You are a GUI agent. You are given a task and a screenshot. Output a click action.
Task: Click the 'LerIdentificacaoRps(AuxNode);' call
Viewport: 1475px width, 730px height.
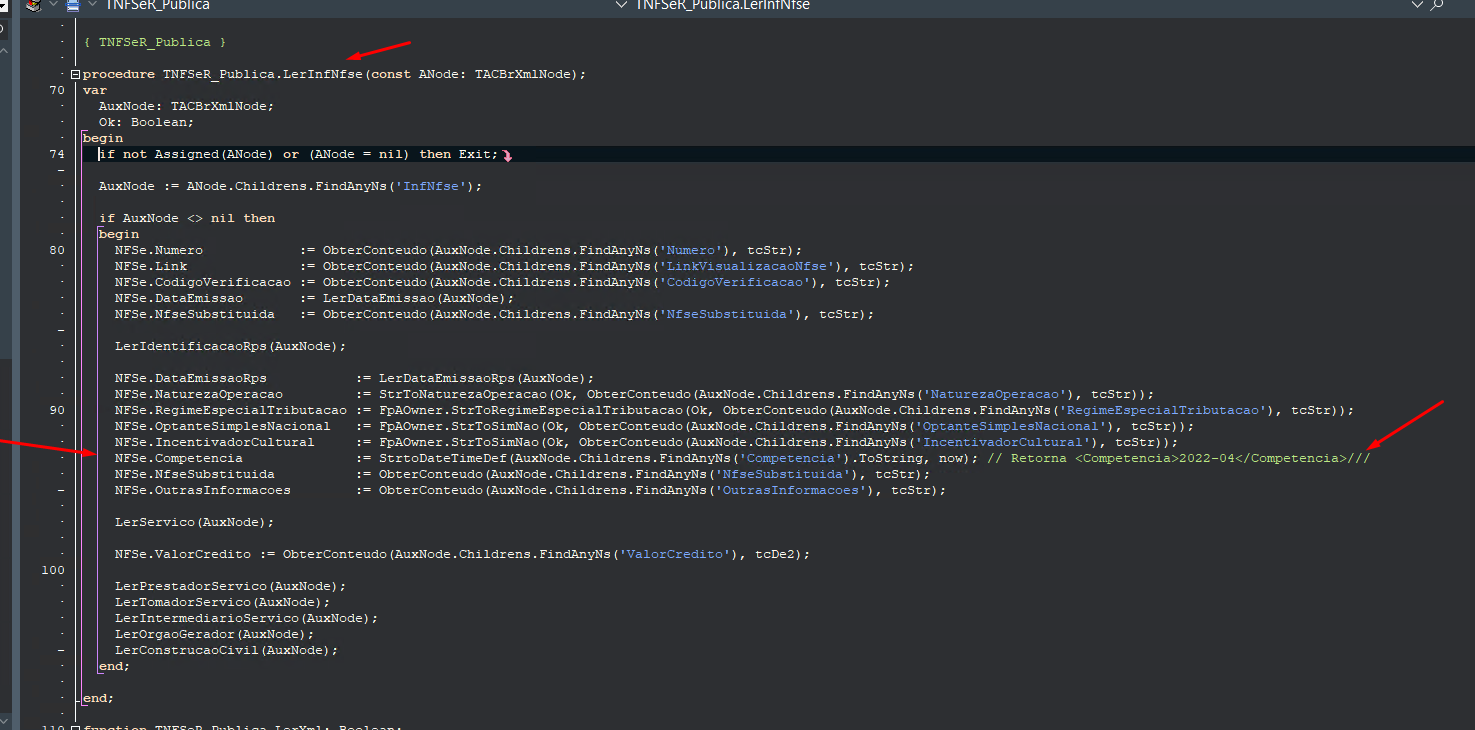230,346
